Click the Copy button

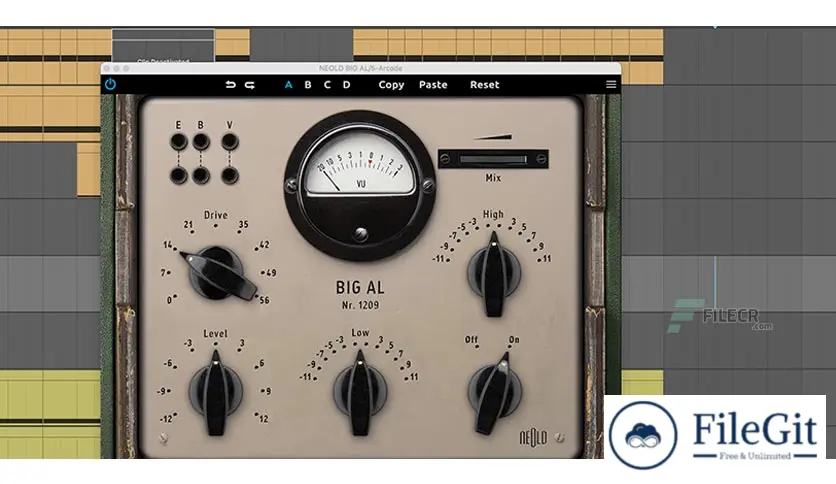pos(391,85)
